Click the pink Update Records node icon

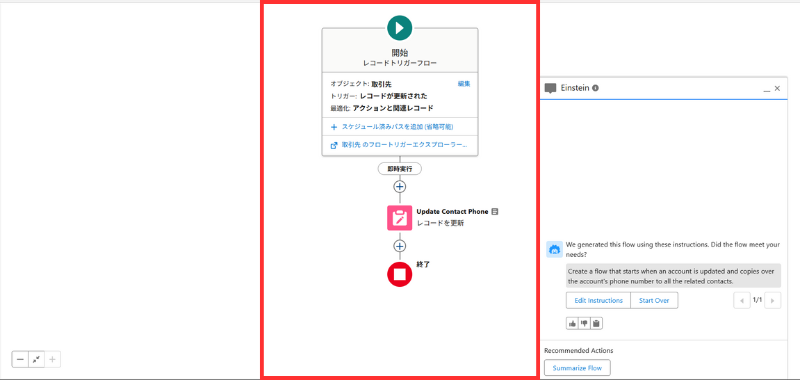[399, 218]
